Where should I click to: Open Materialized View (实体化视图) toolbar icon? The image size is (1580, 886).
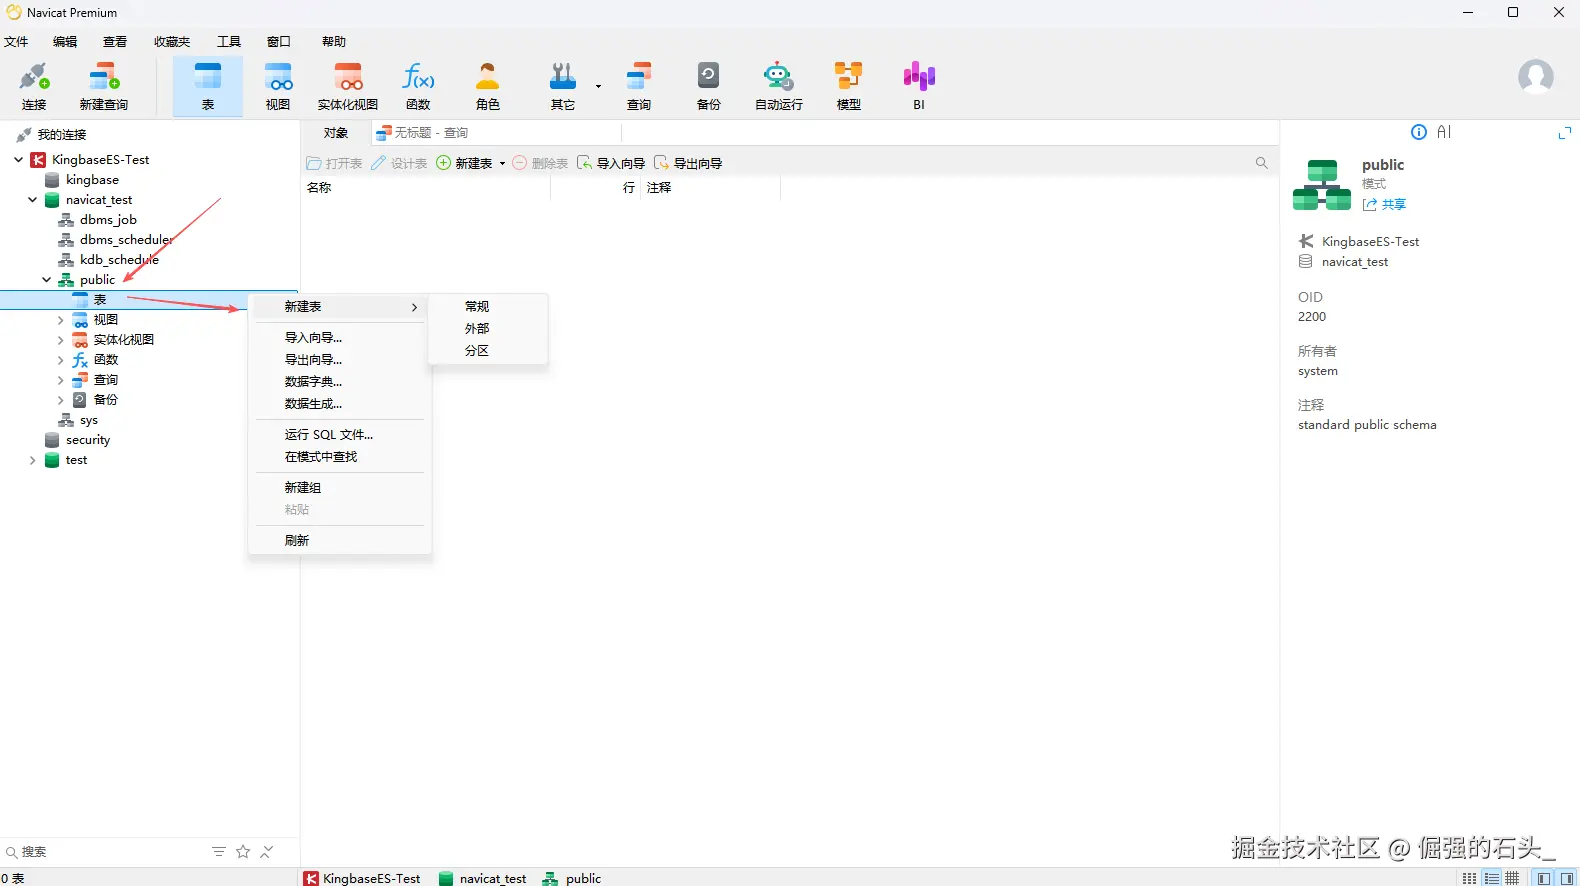click(348, 86)
